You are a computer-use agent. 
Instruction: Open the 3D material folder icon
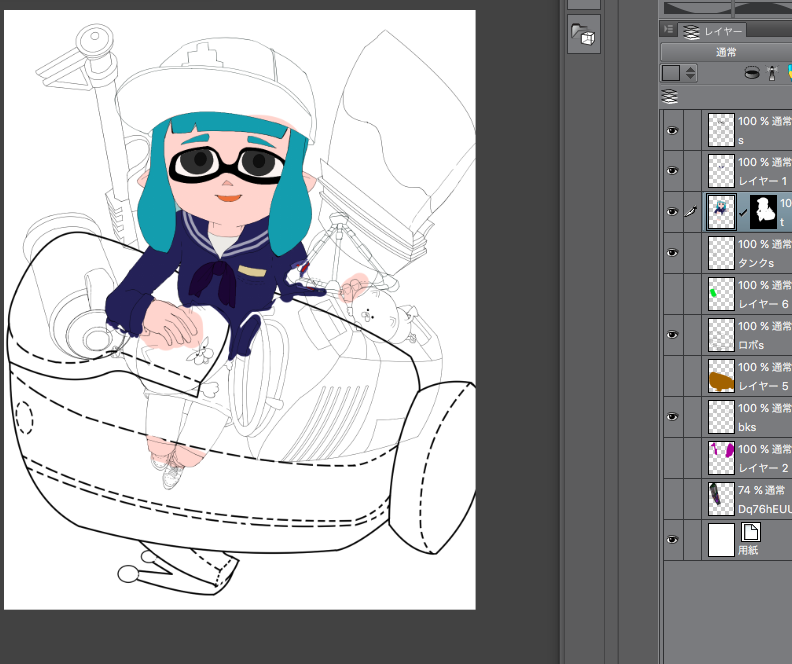pos(583,36)
